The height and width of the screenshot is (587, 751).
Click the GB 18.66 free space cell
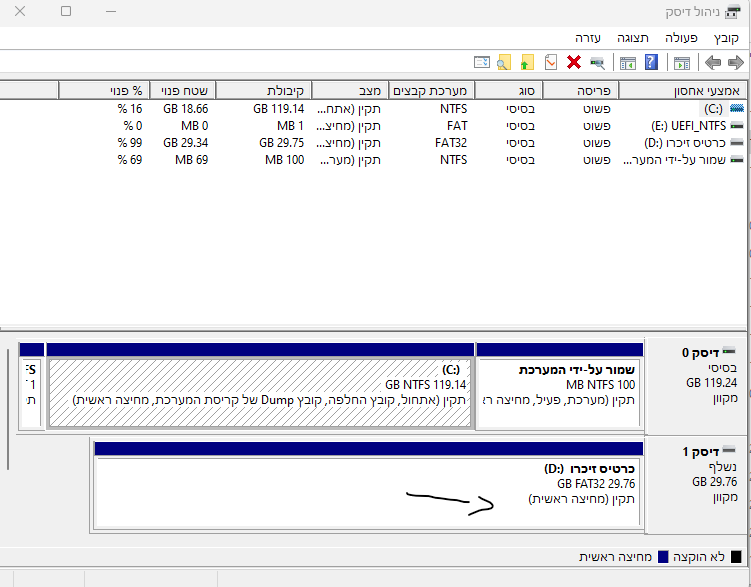185,109
